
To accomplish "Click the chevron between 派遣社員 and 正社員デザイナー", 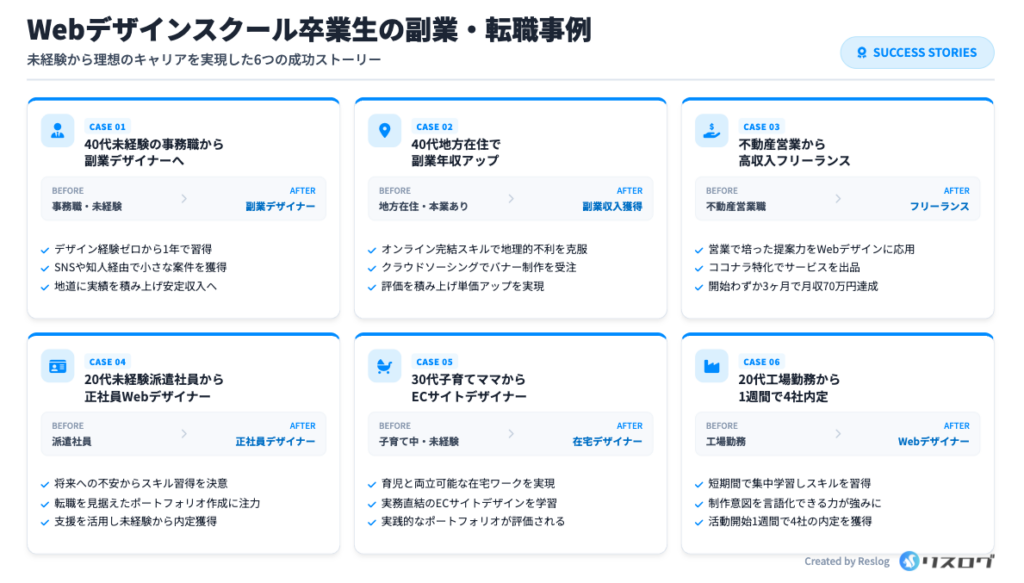I will tap(184, 434).
